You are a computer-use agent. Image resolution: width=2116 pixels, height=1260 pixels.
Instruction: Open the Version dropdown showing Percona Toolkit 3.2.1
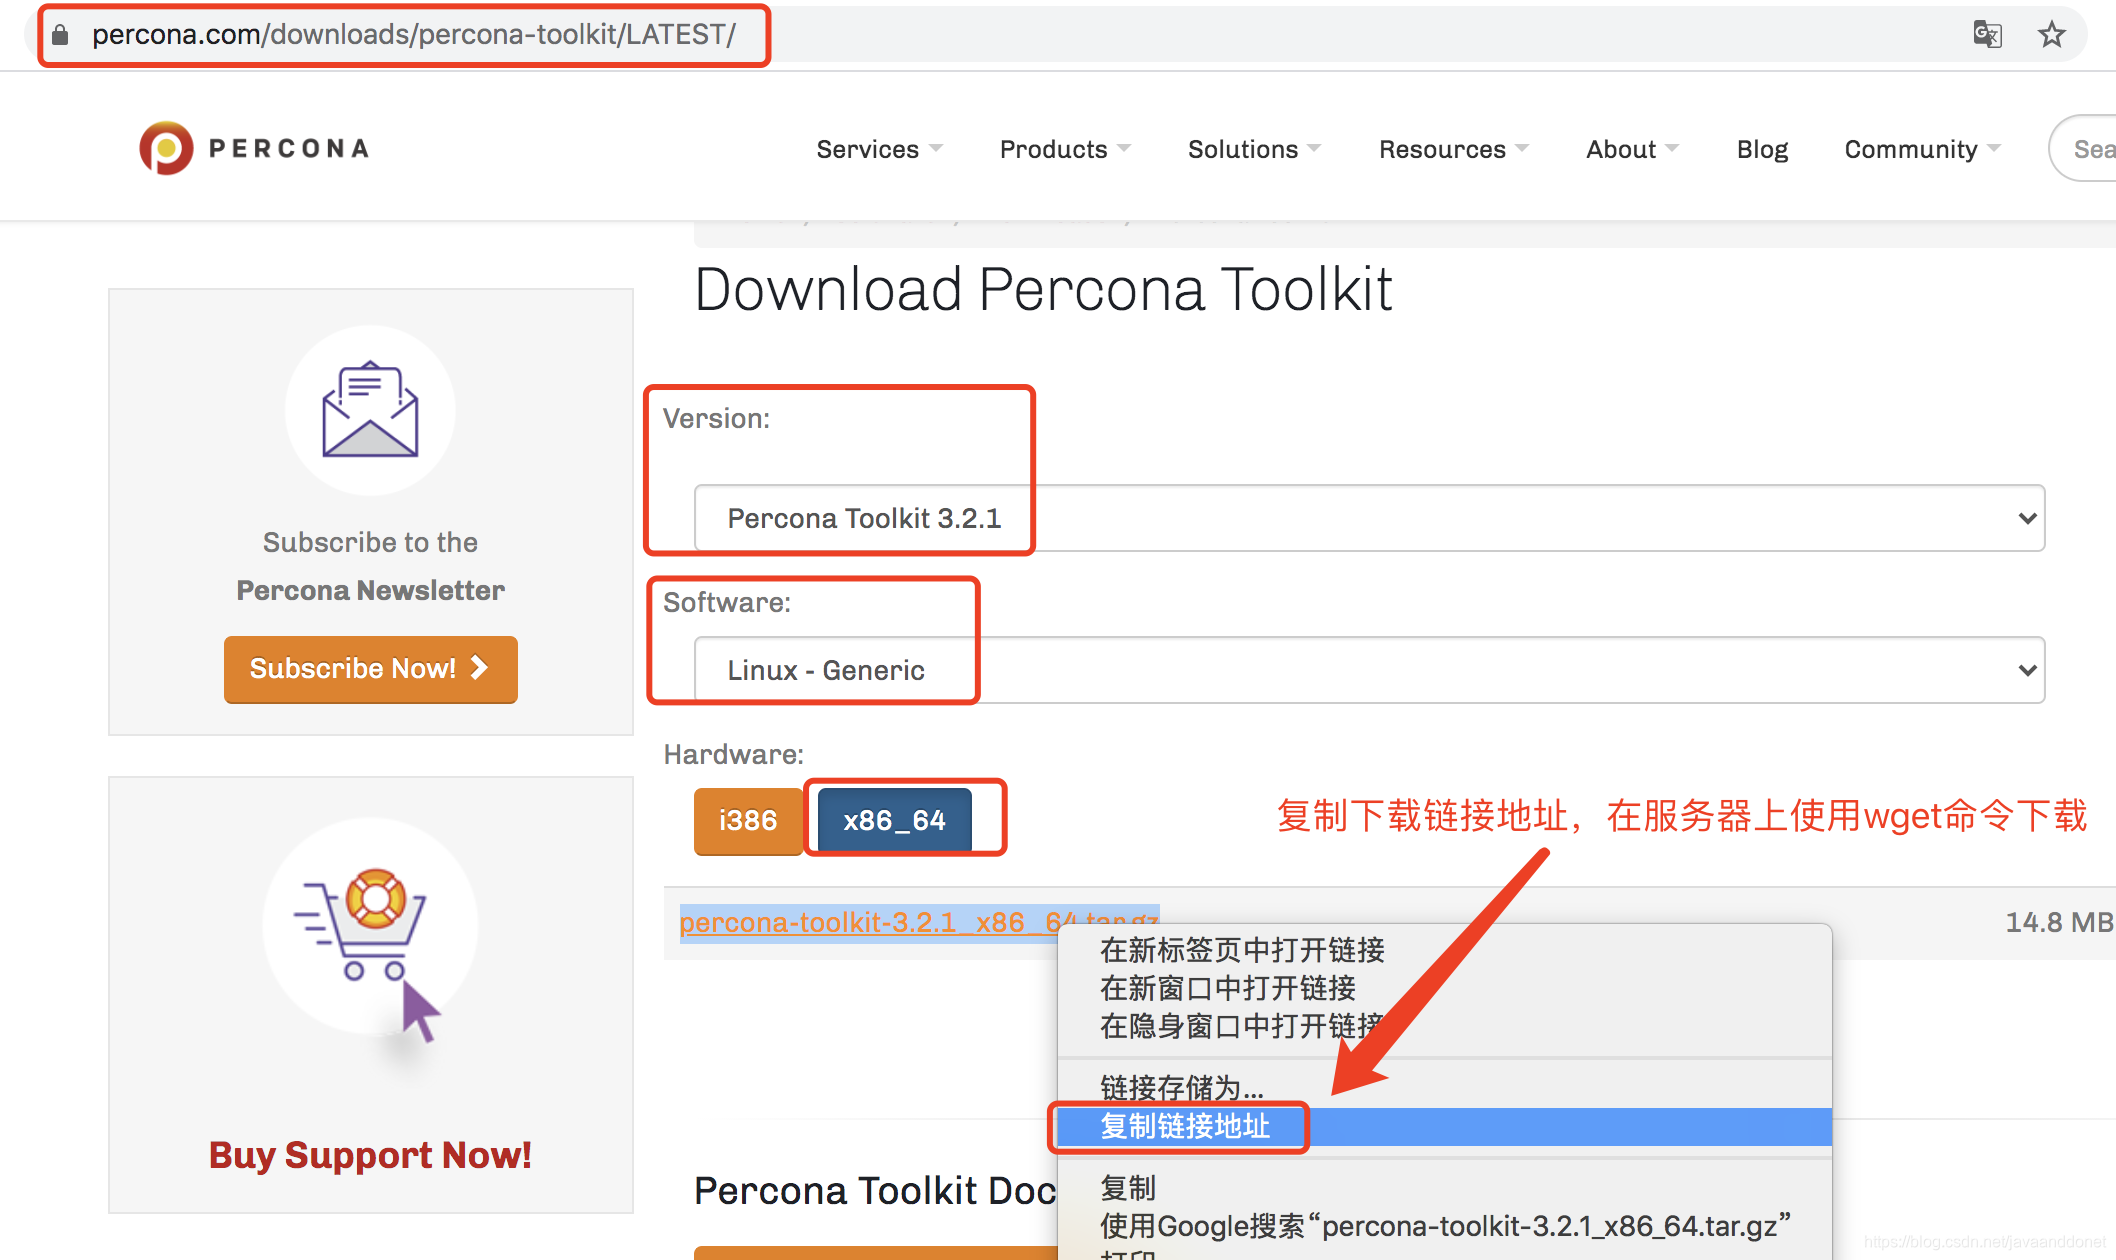point(1368,518)
